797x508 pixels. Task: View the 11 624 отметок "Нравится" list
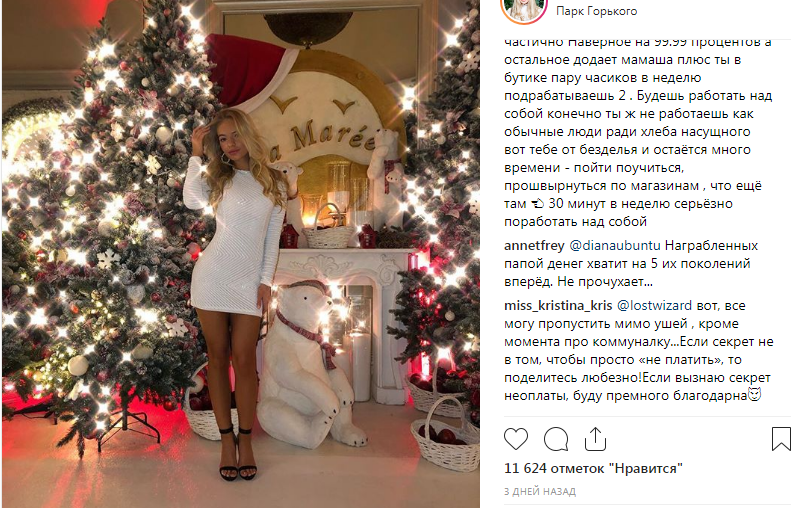coord(593,468)
